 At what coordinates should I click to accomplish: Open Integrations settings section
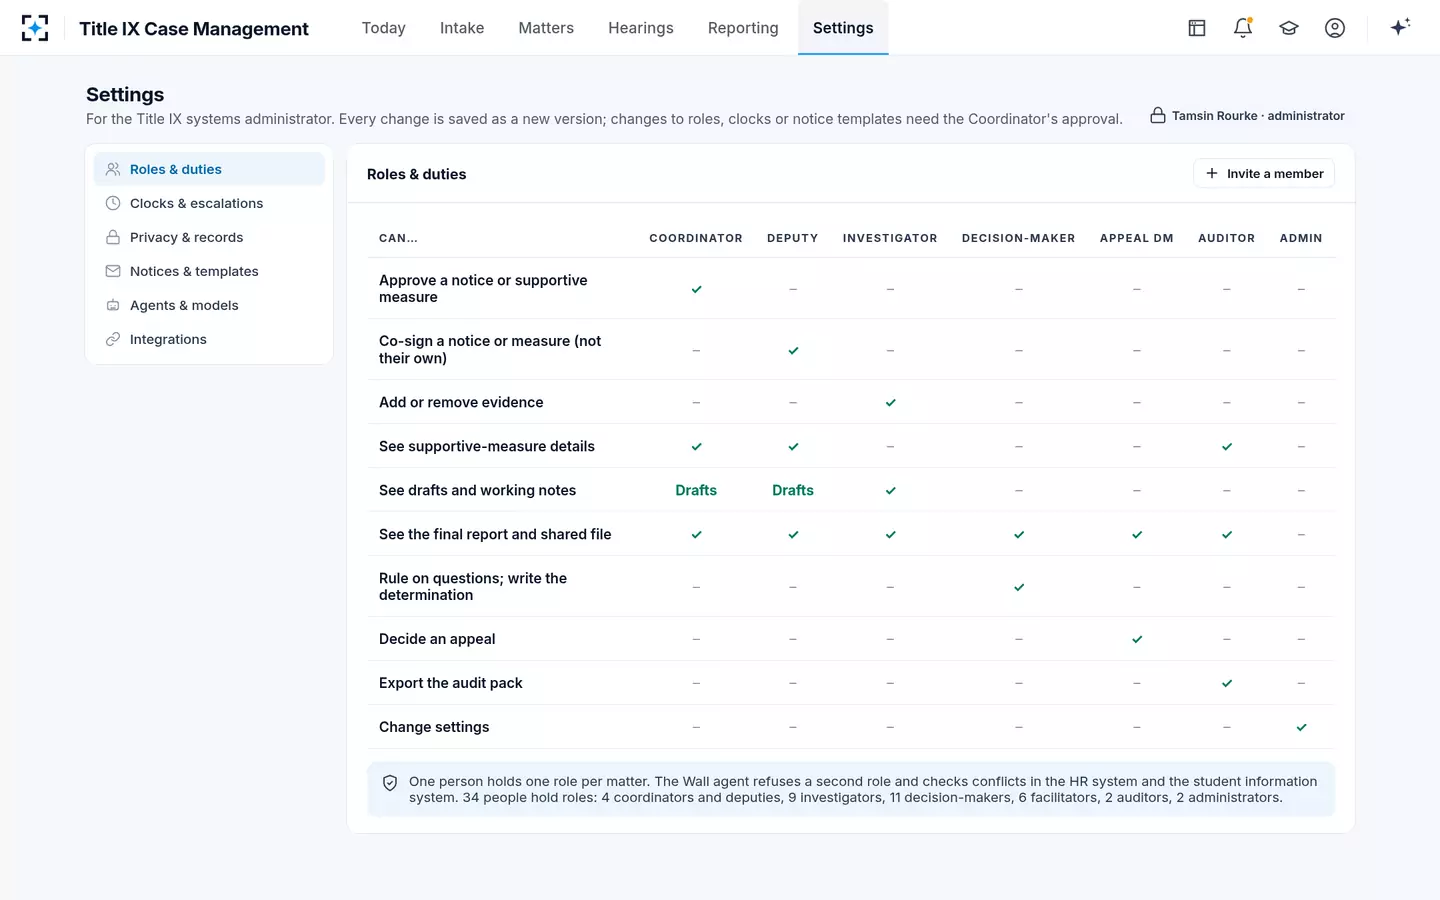pos(209,339)
